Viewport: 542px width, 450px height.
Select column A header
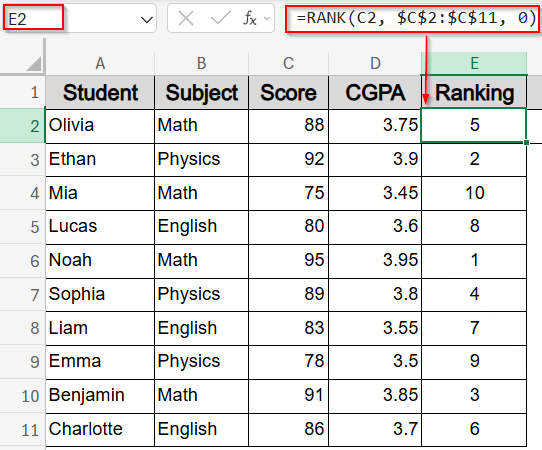coord(100,63)
